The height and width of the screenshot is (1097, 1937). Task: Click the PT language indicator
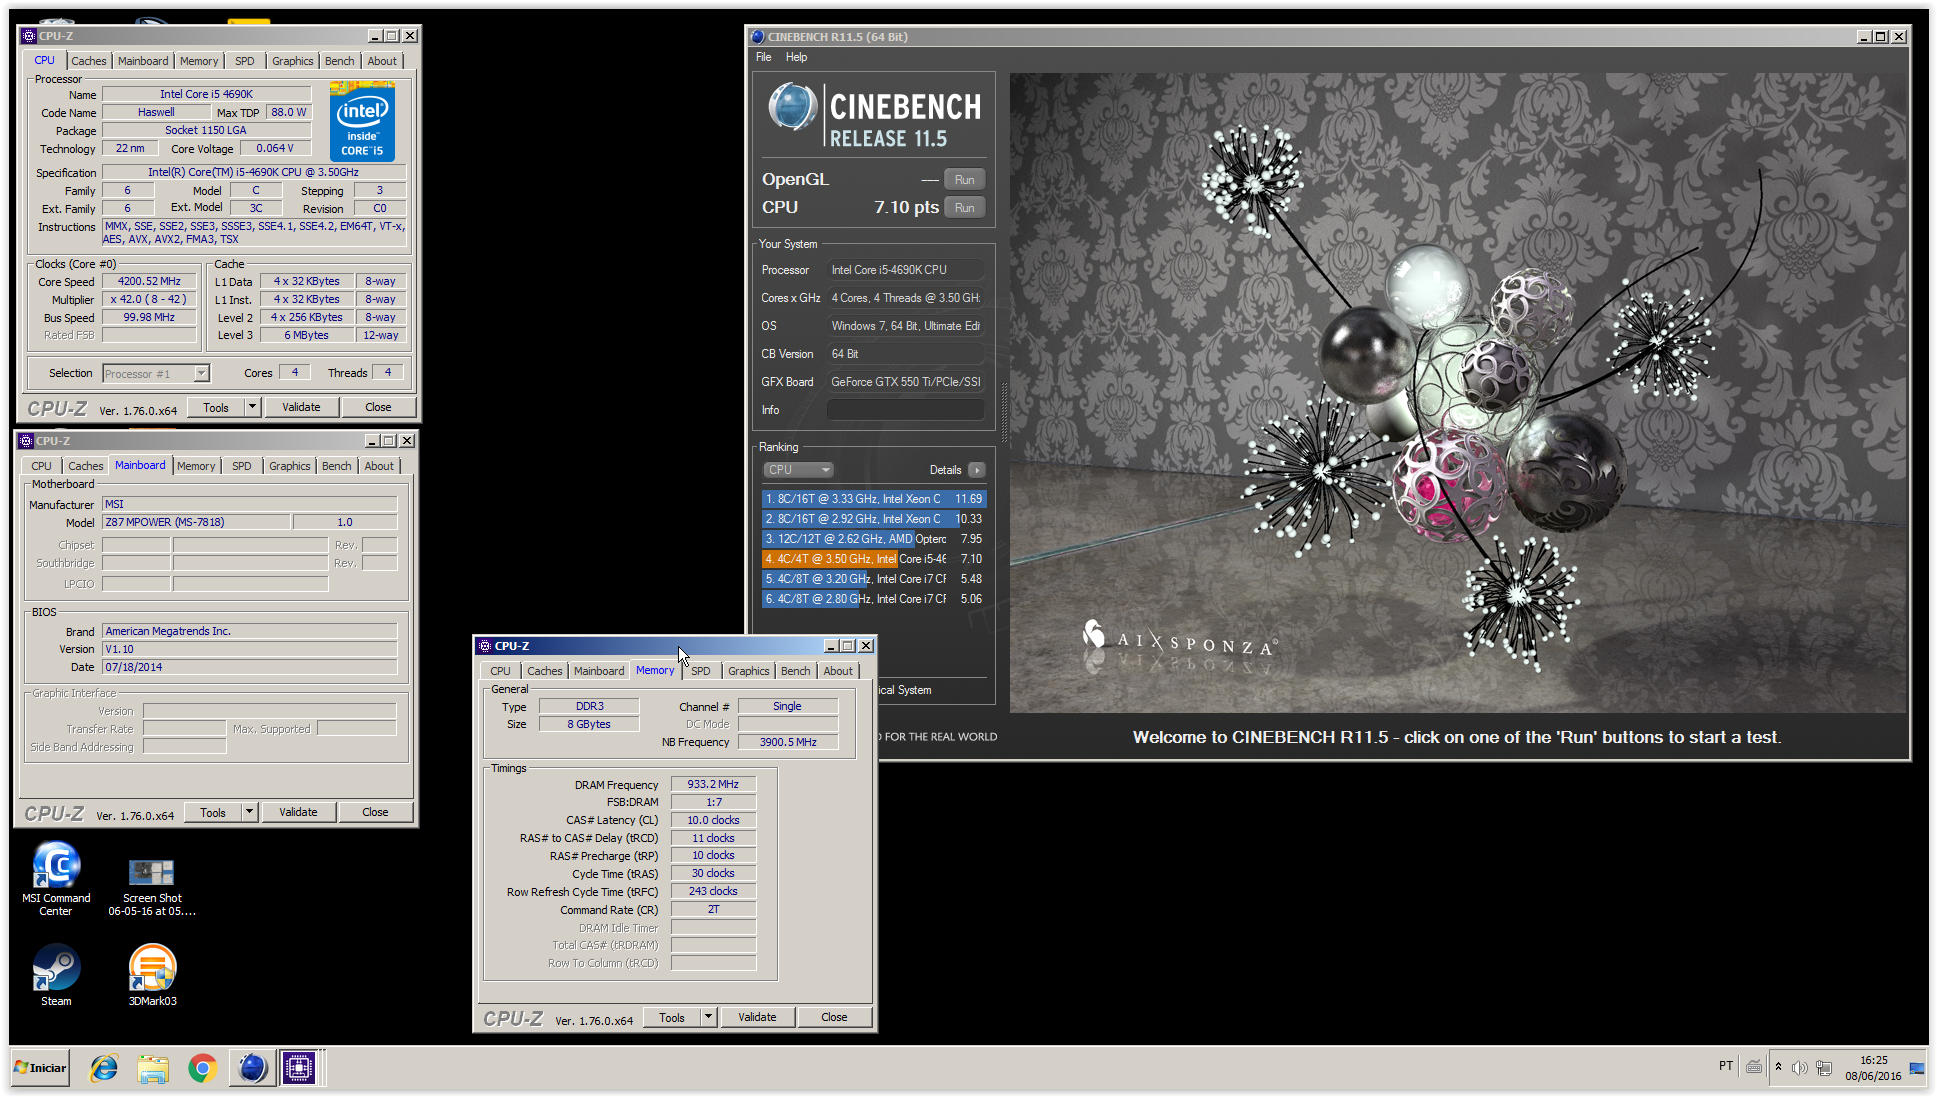pos(1726,1066)
